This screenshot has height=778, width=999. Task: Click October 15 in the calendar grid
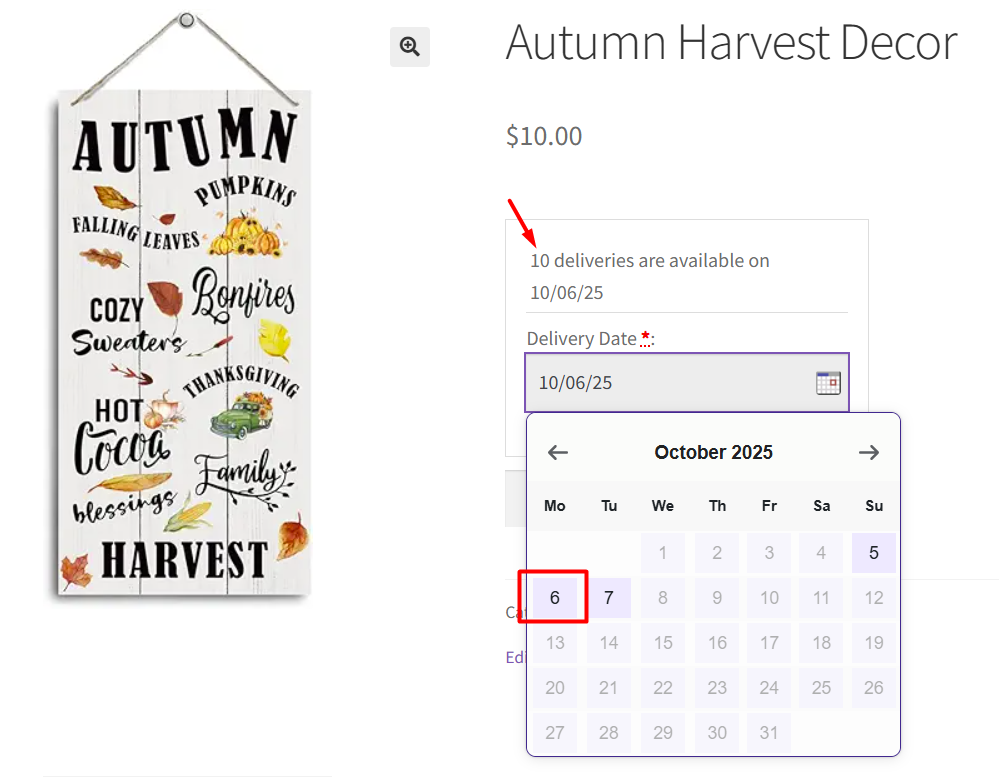pos(663,643)
